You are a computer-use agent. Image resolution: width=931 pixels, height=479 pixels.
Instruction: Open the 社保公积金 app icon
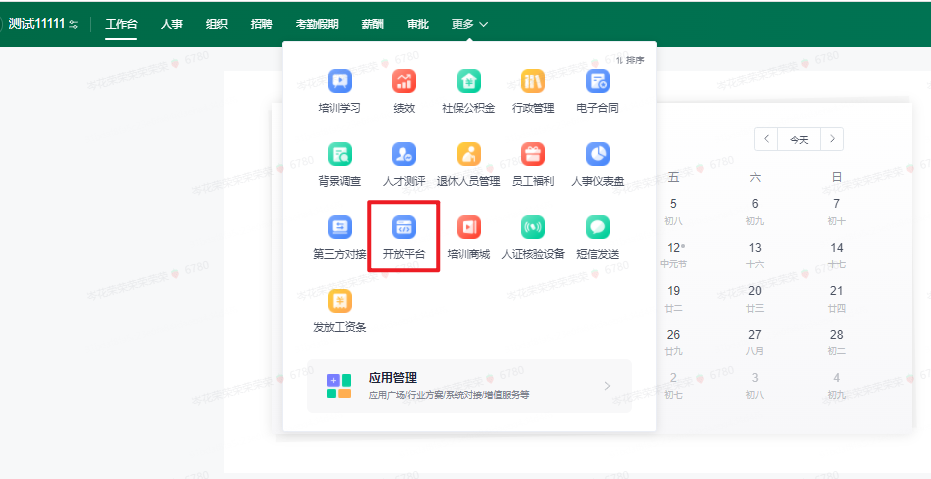click(x=468, y=81)
